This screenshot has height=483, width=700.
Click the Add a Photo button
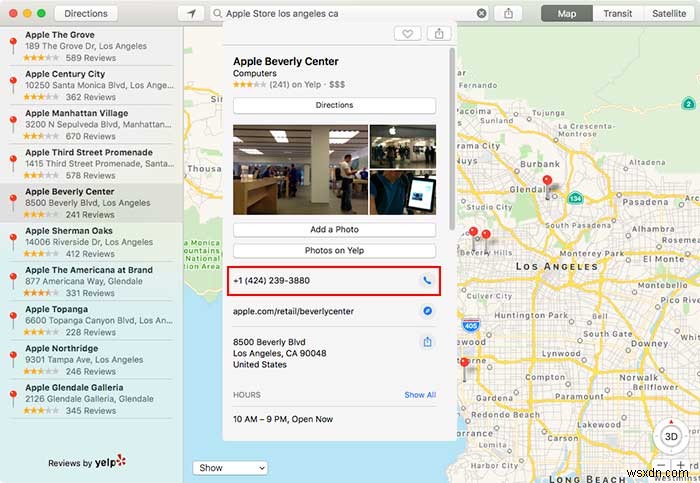334,229
